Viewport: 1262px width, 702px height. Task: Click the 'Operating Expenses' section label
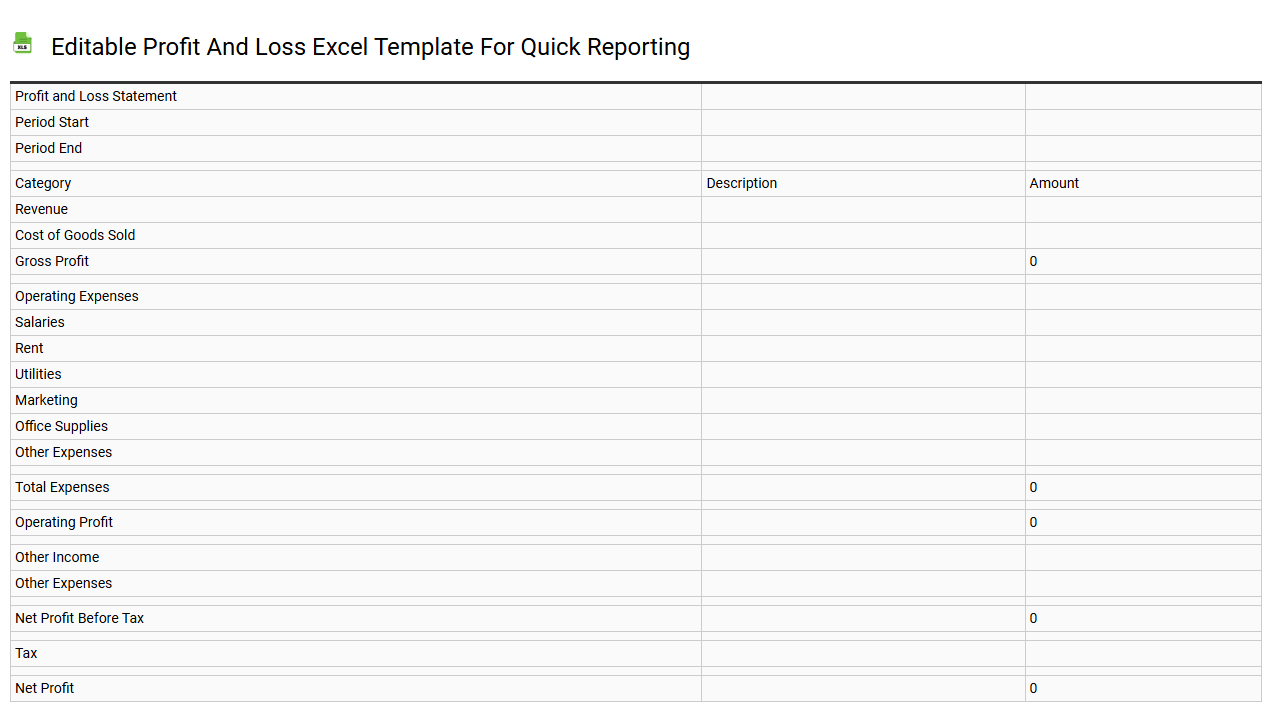76,296
